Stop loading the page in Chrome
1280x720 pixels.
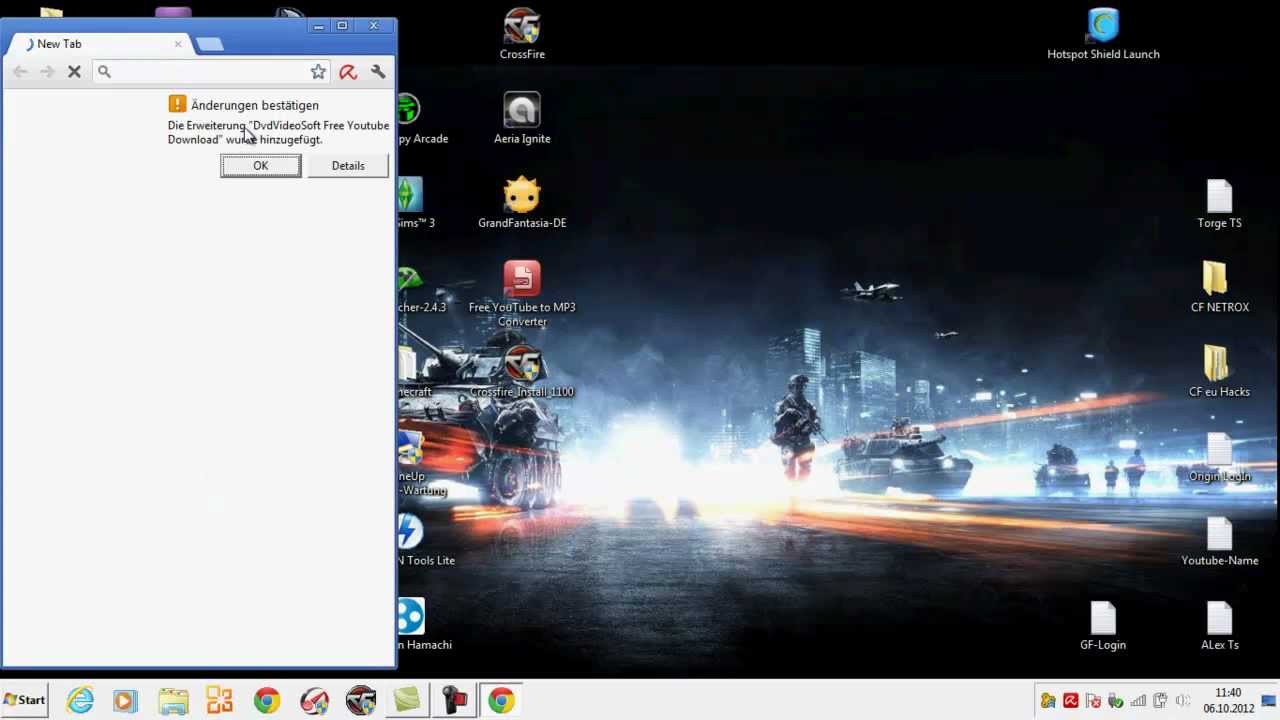pyautogui.click(x=74, y=71)
